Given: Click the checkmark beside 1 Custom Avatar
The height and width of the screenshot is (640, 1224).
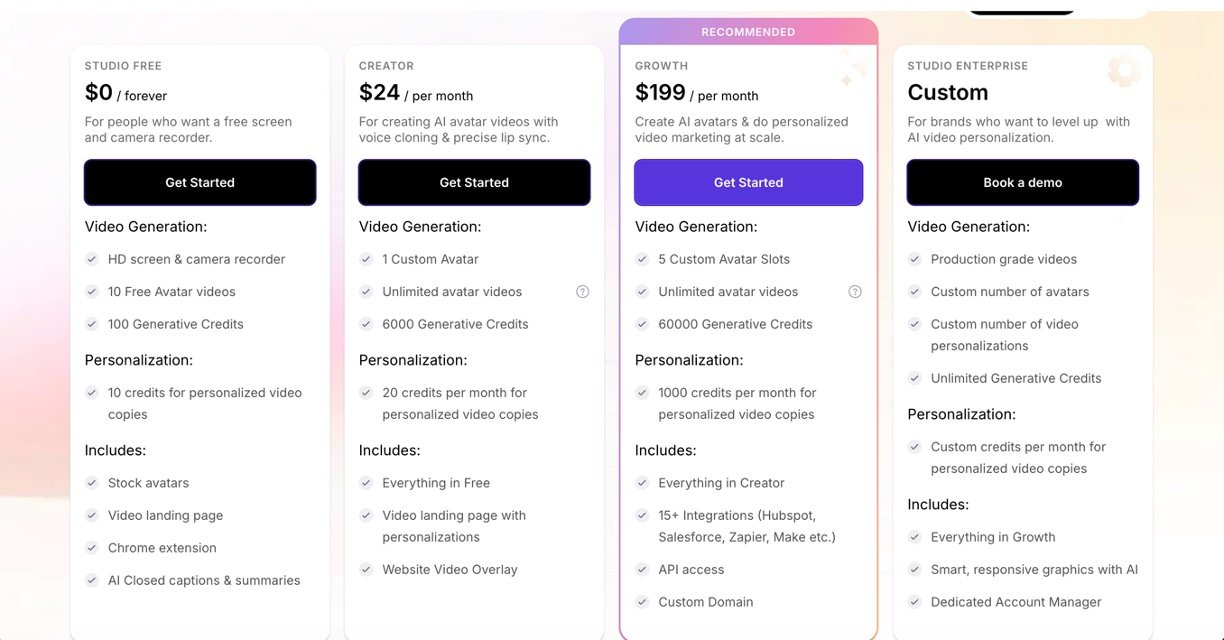Looking at the screenshot, I should (366, 259).
